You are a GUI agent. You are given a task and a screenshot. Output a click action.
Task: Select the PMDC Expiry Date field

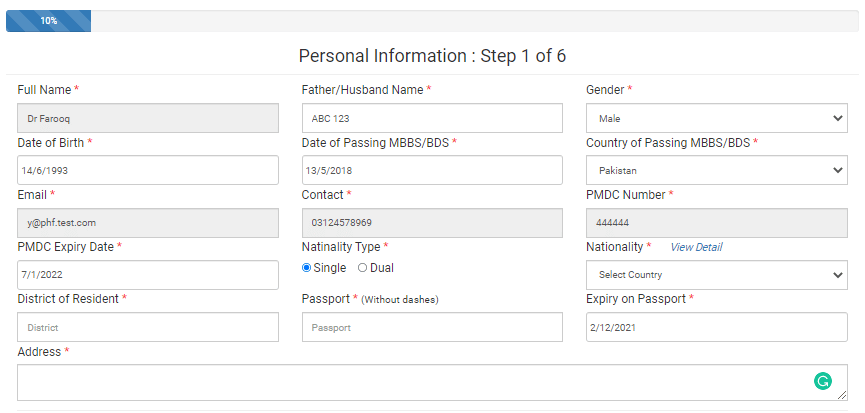pos(148,275)
